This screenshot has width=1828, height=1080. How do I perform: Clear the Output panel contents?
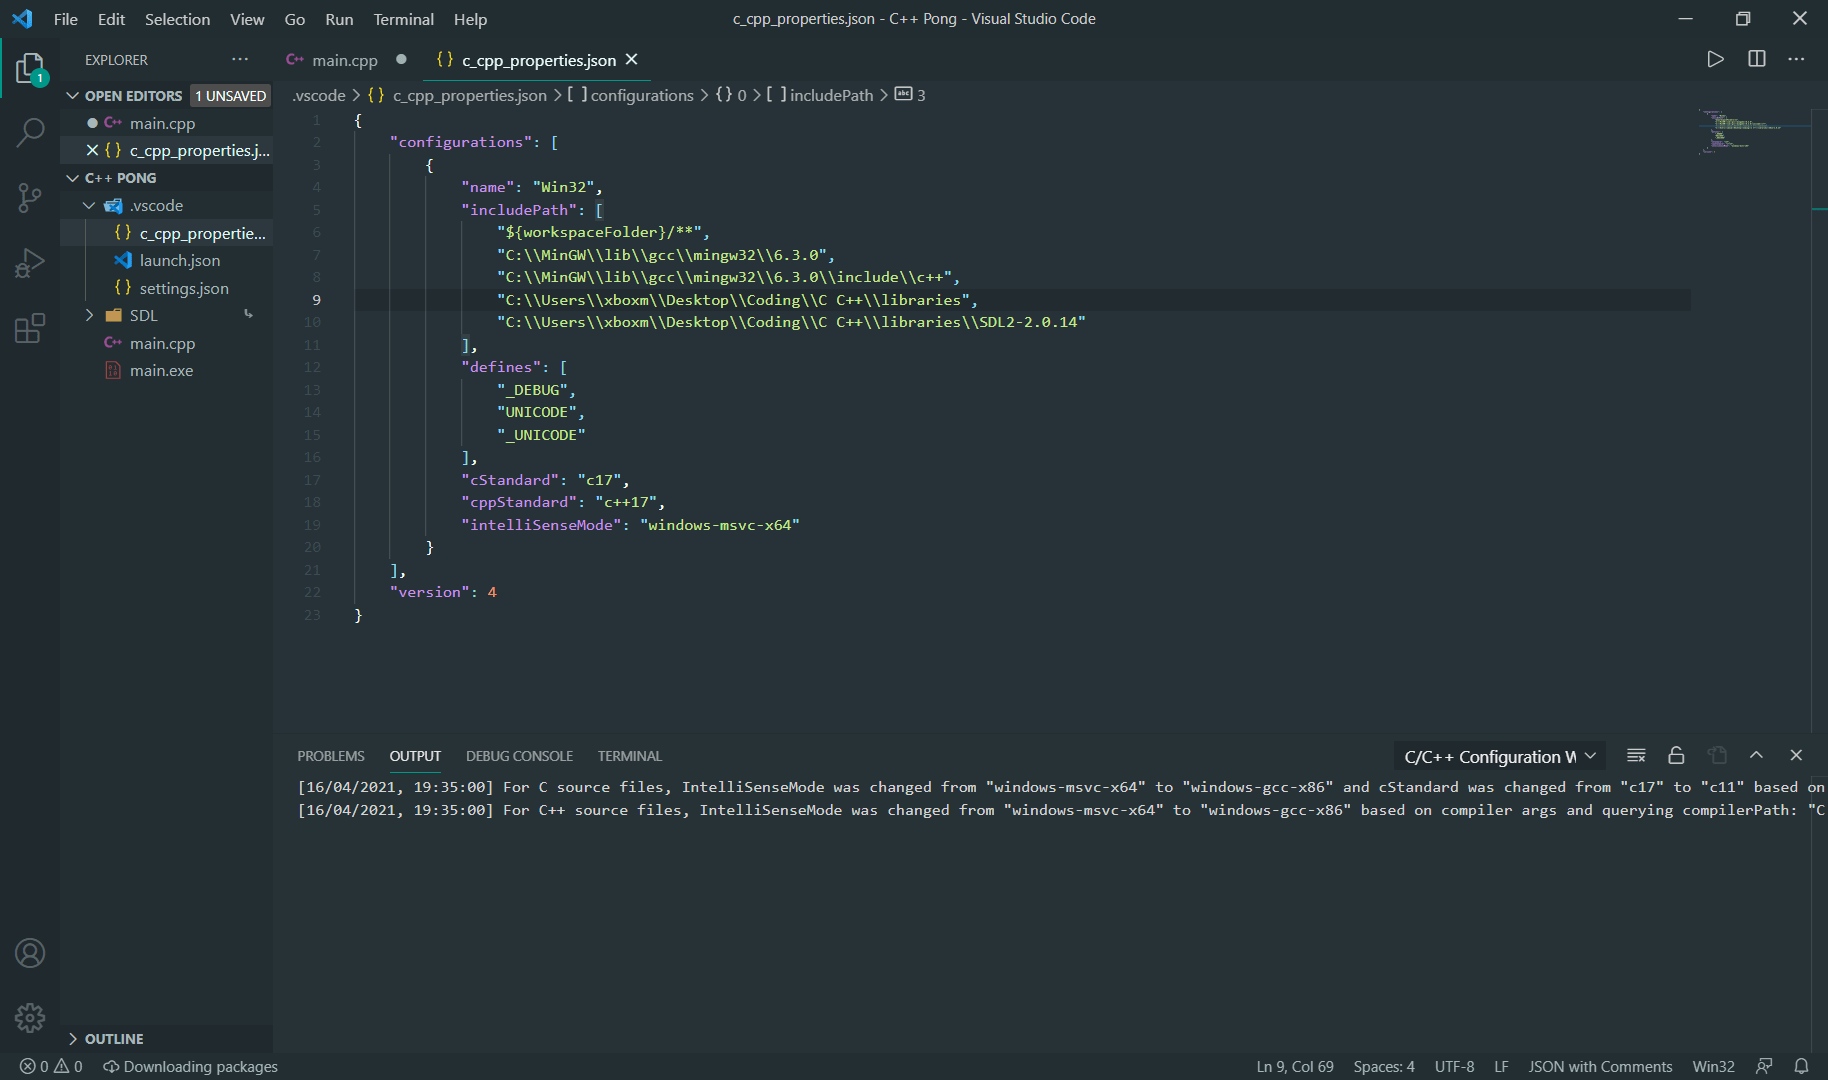[1636, 755]
